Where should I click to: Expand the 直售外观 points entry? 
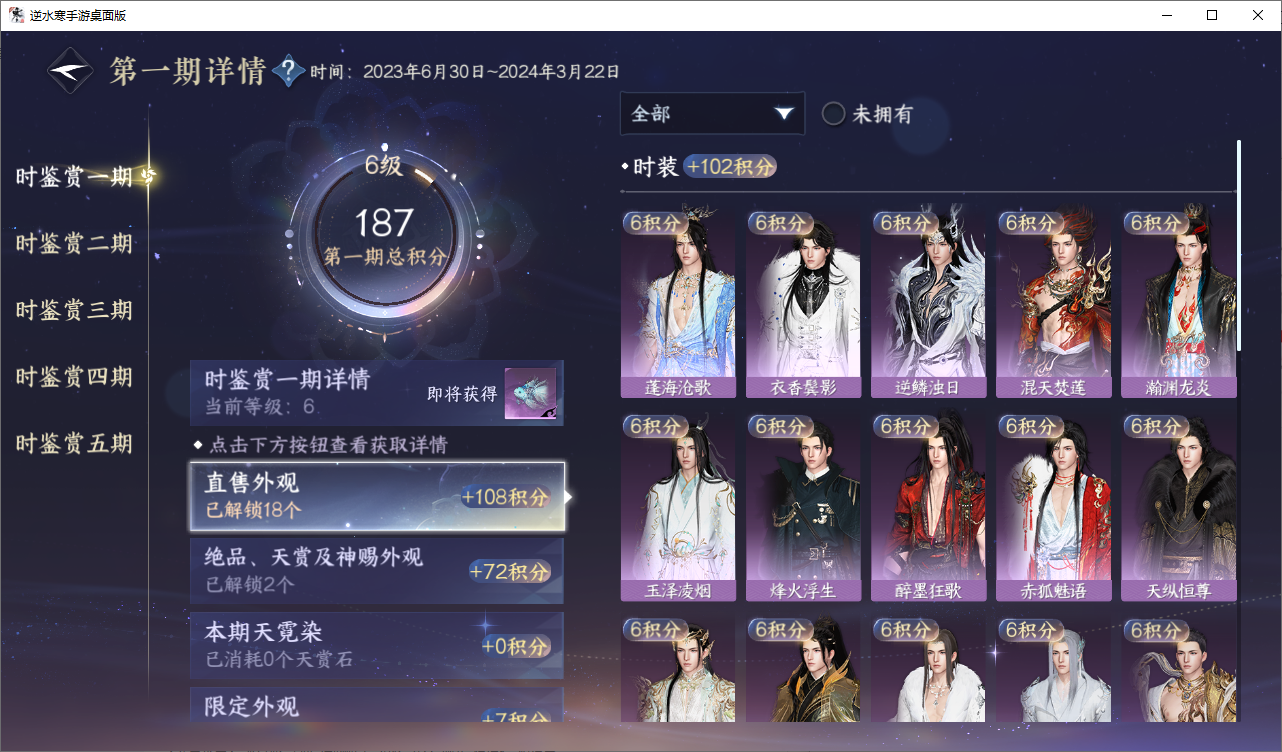tap(377, 496)
